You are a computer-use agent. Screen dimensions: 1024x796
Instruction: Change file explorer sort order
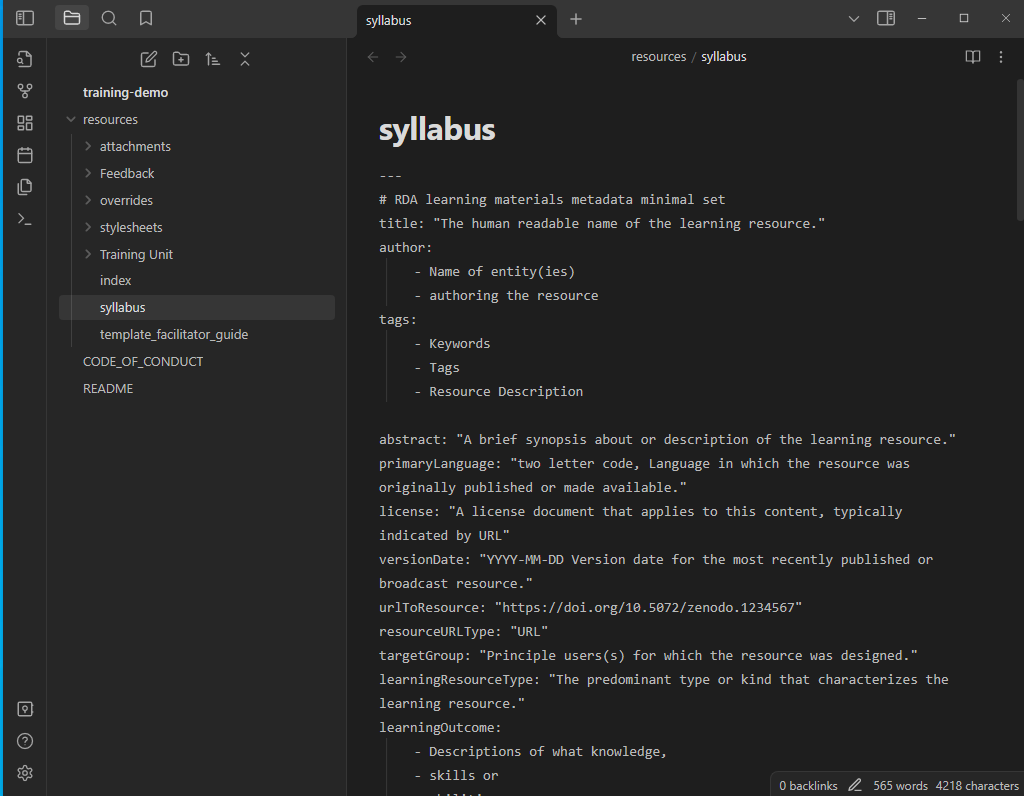[213, 59]
